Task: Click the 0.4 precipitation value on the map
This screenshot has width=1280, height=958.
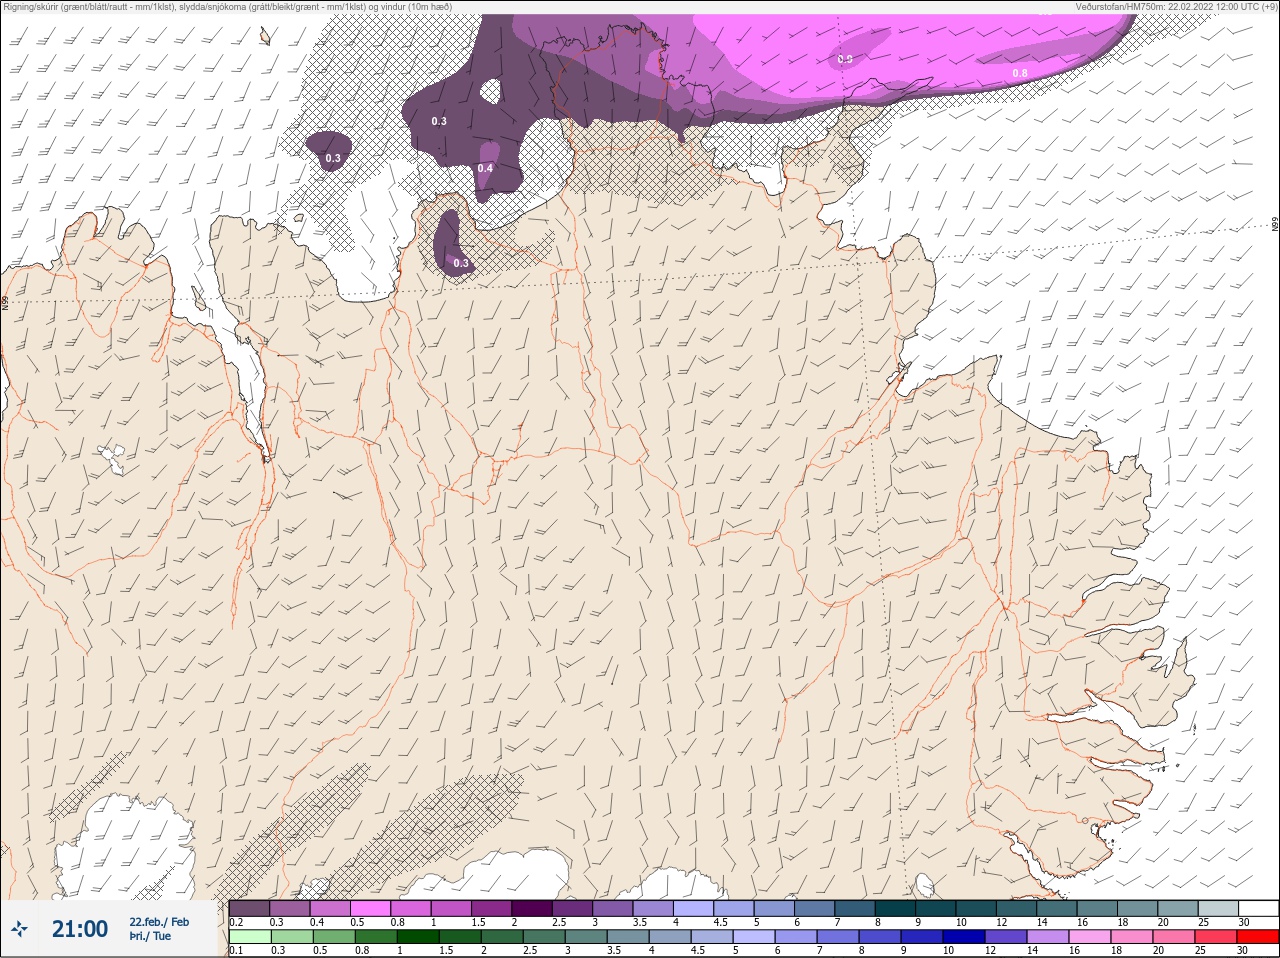Action: (x=485, y=168)
